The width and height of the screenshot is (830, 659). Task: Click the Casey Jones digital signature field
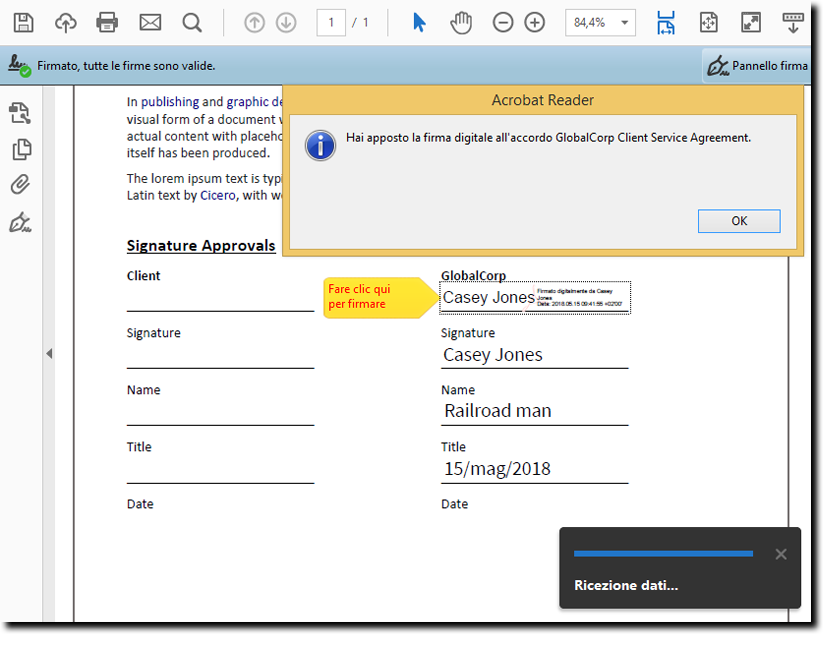pos(535,297)
